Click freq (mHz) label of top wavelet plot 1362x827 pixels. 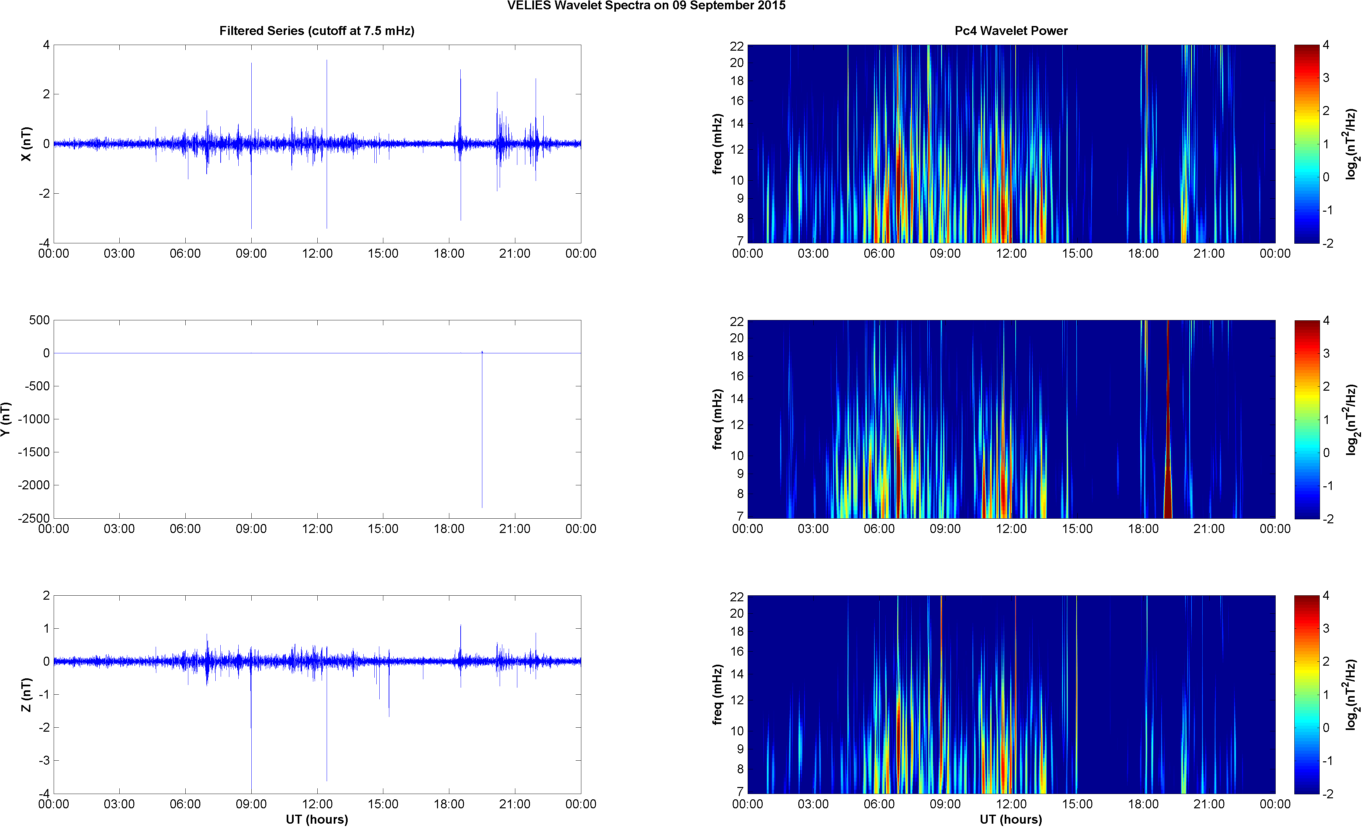tap(718, 144)
